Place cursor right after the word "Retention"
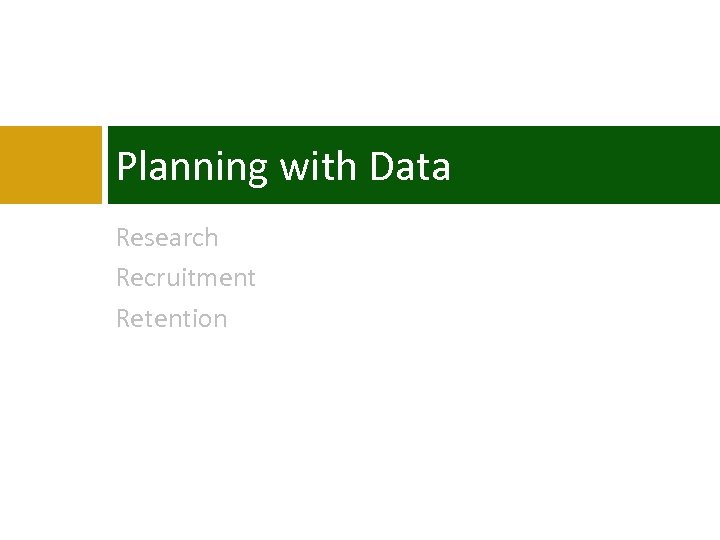 coord(229,319)
